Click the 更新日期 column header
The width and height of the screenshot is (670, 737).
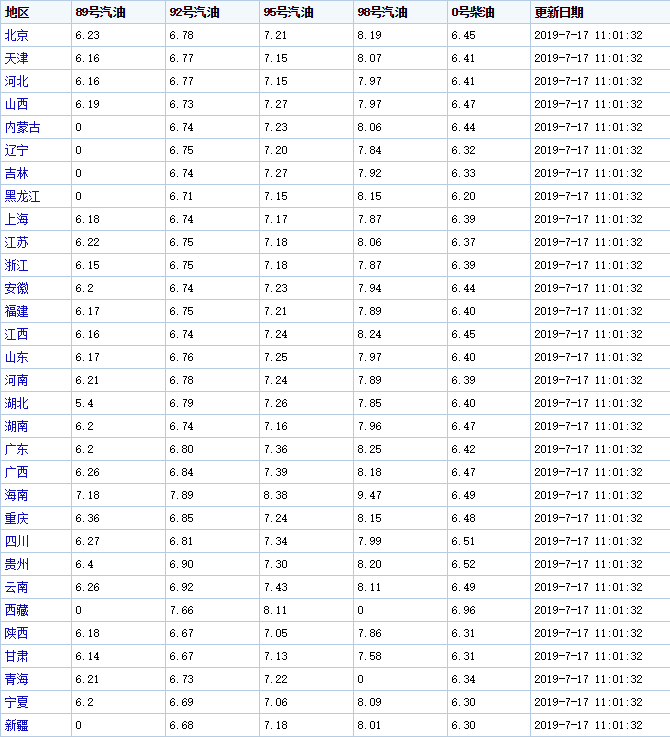[559, 13]
